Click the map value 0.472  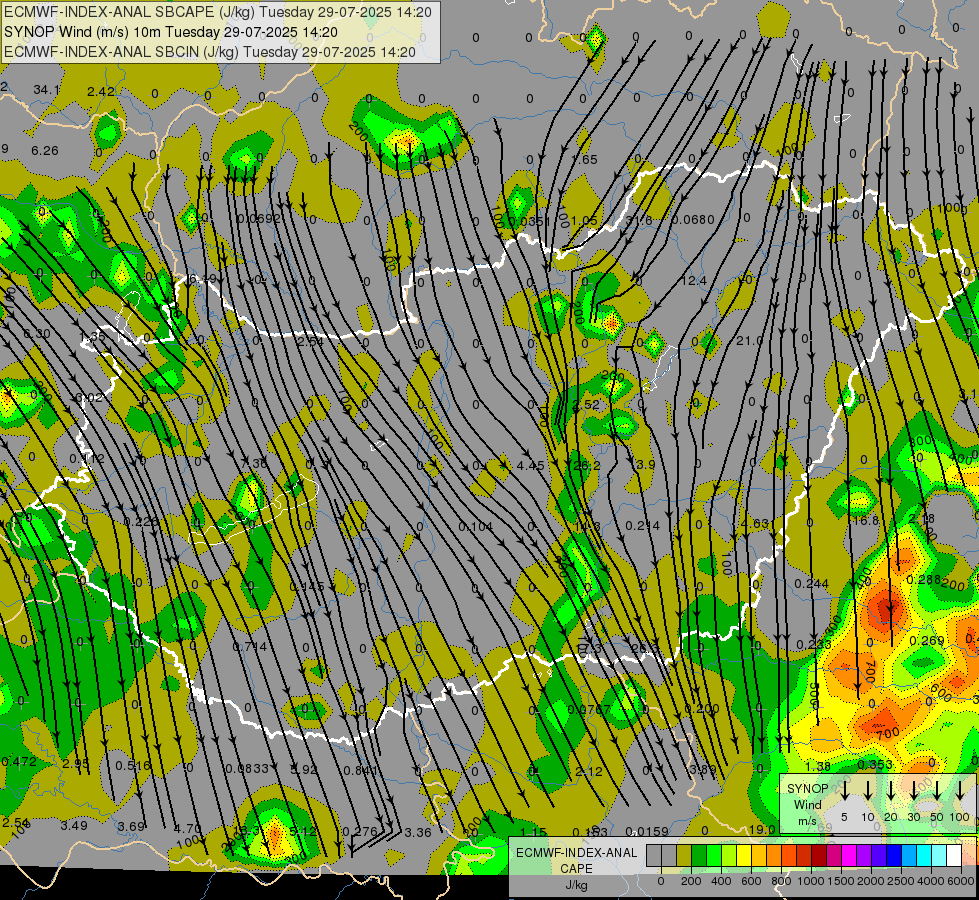coord(19,761)
